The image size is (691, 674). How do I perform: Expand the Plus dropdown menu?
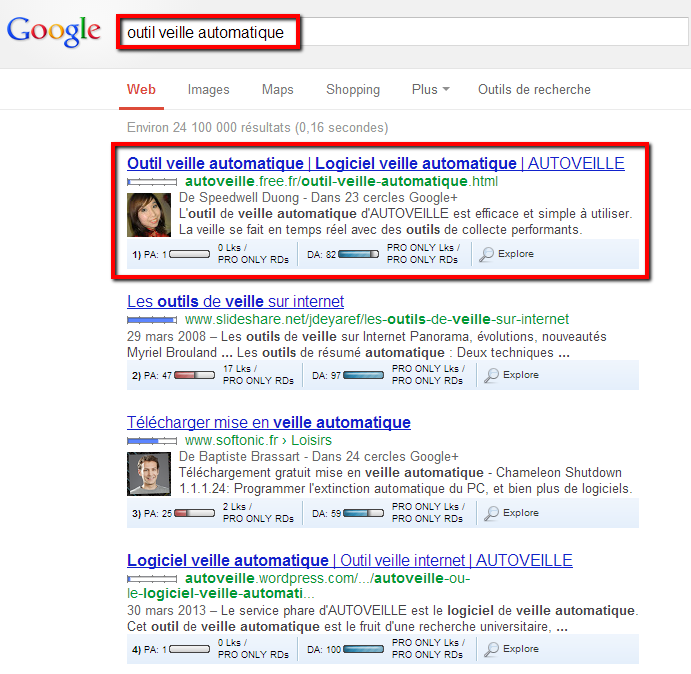(430, 90)
